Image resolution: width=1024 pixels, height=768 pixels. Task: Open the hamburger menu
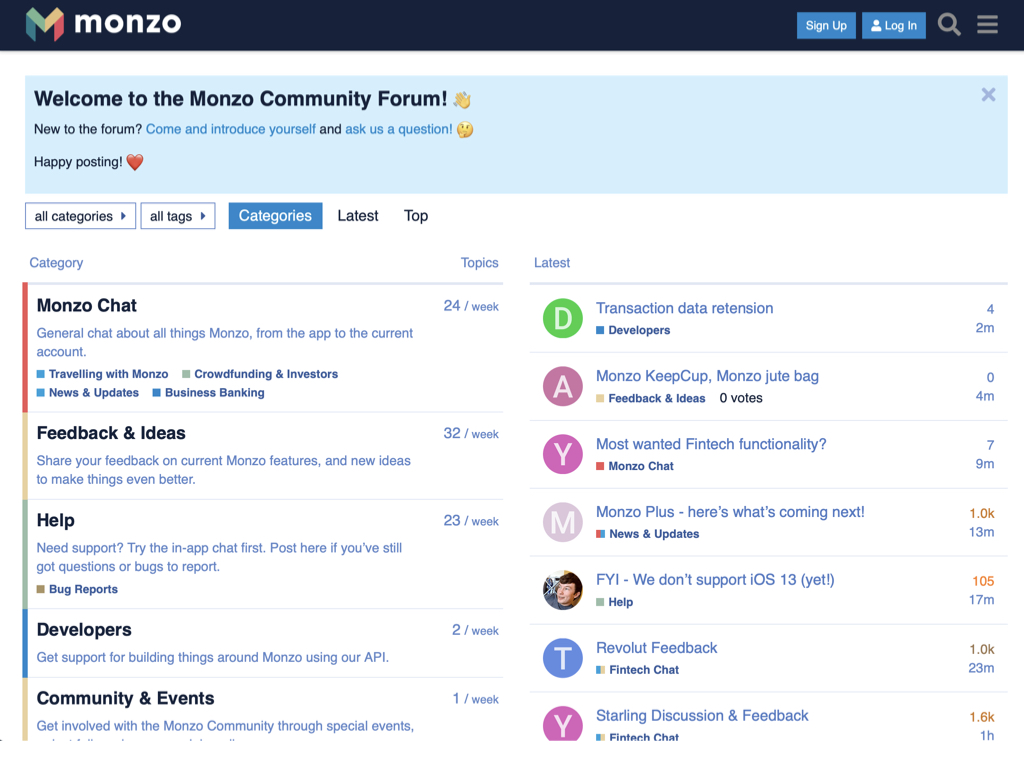click(987, 24)
